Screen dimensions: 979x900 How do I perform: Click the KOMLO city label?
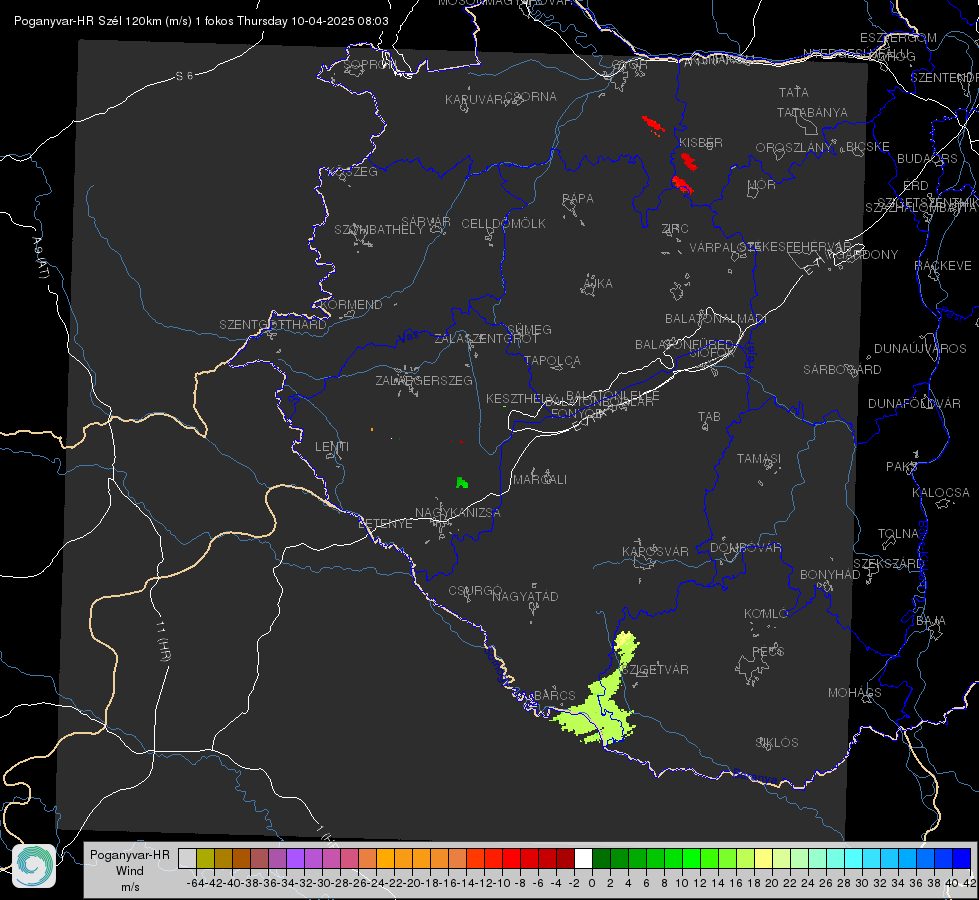(x=766, y=614)
